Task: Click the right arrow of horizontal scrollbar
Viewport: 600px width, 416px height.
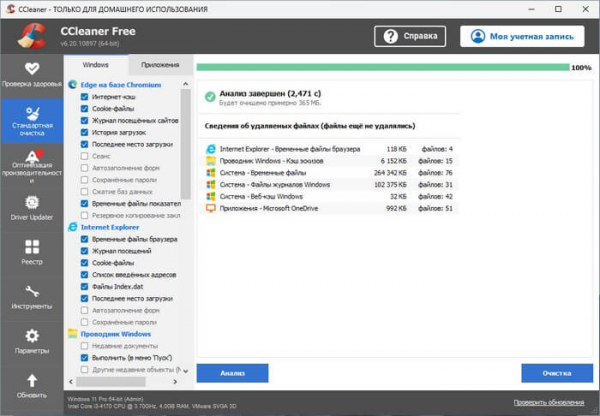Action: point(175,382)
